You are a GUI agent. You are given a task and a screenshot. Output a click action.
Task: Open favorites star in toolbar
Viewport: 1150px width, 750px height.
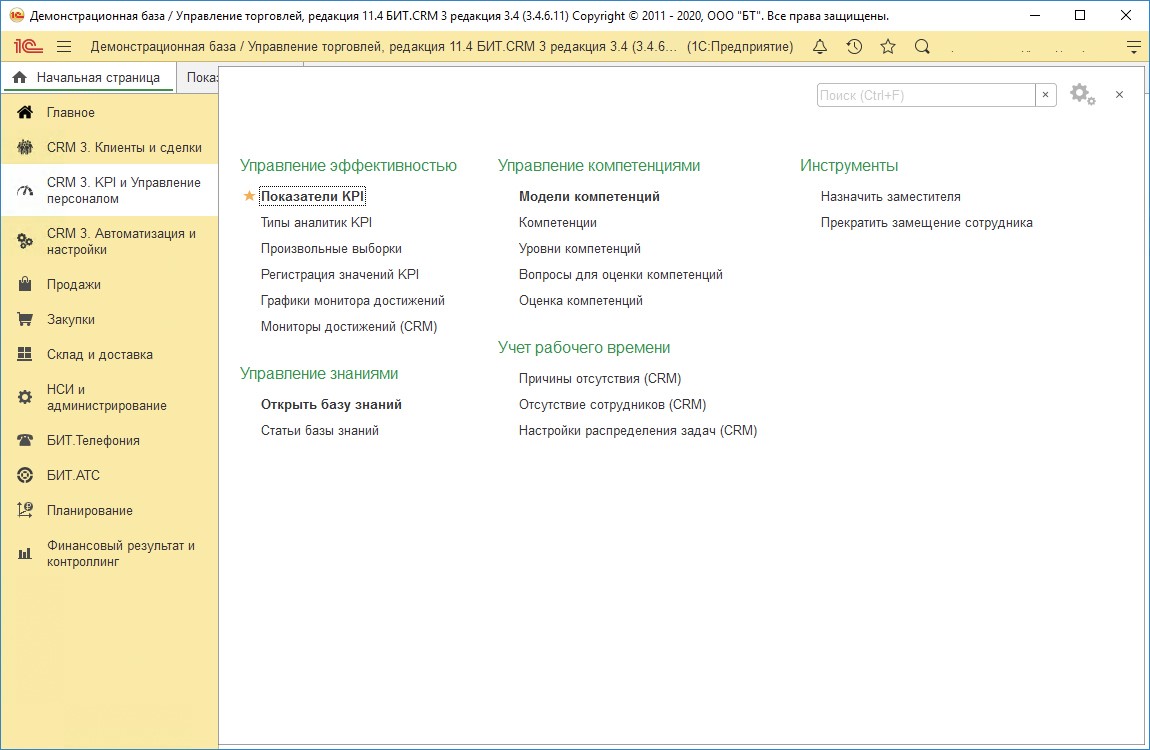[888, 47]
